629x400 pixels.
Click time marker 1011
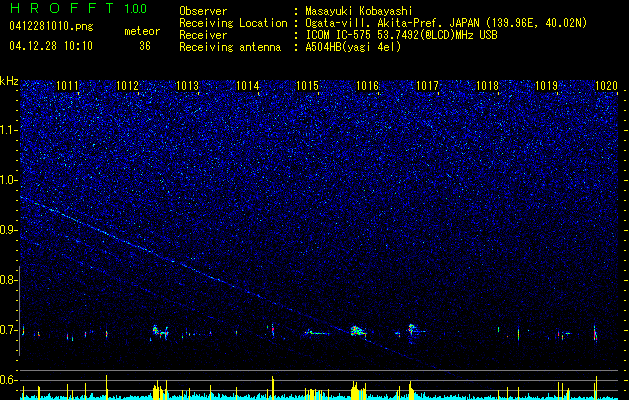pyautogui.click(x=67, y=85)
